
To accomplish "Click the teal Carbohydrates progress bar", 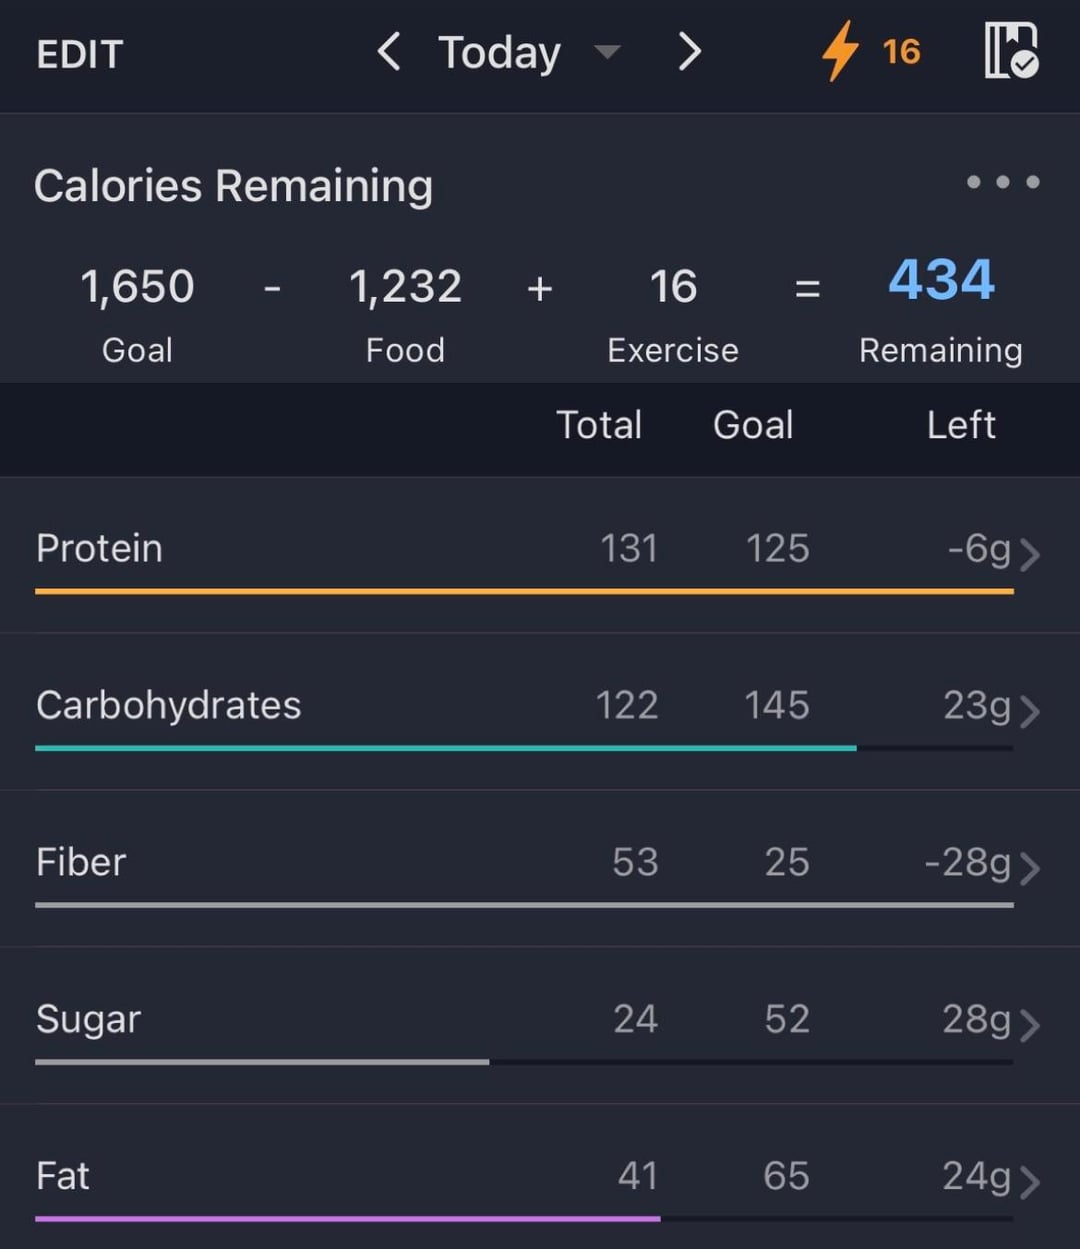I will 445,747.
